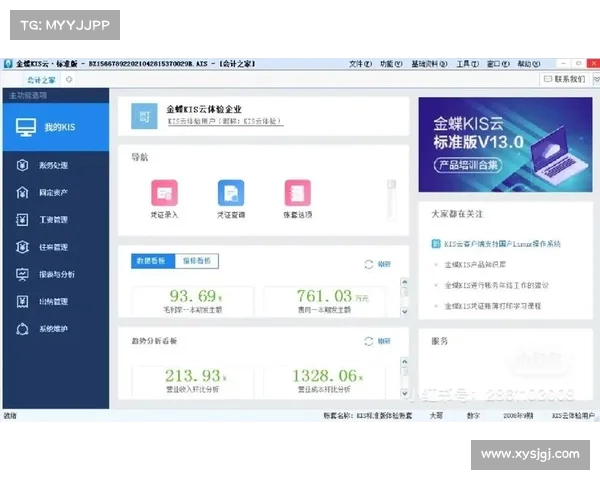Viewport: 600px width, 480px height.
Task: Click the Kingdee app icon in title bar
Action: [8, 64]
